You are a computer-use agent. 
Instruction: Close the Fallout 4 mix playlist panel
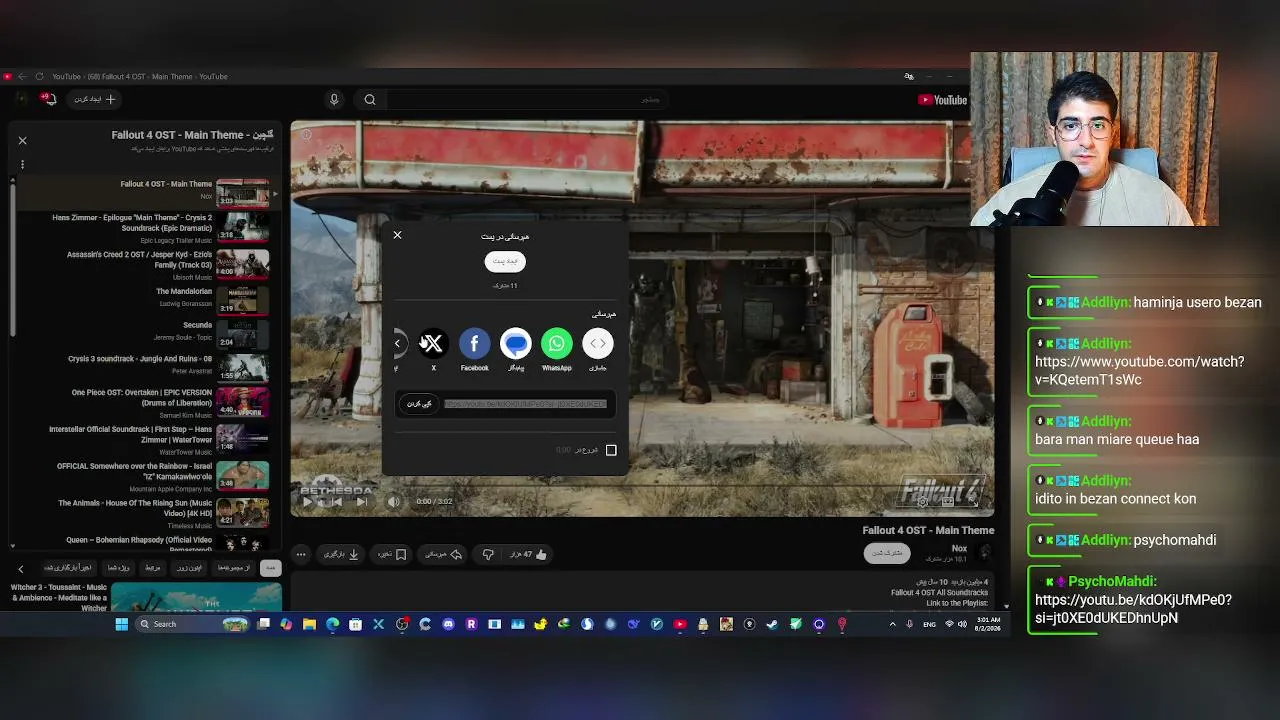tap(22, 141)
